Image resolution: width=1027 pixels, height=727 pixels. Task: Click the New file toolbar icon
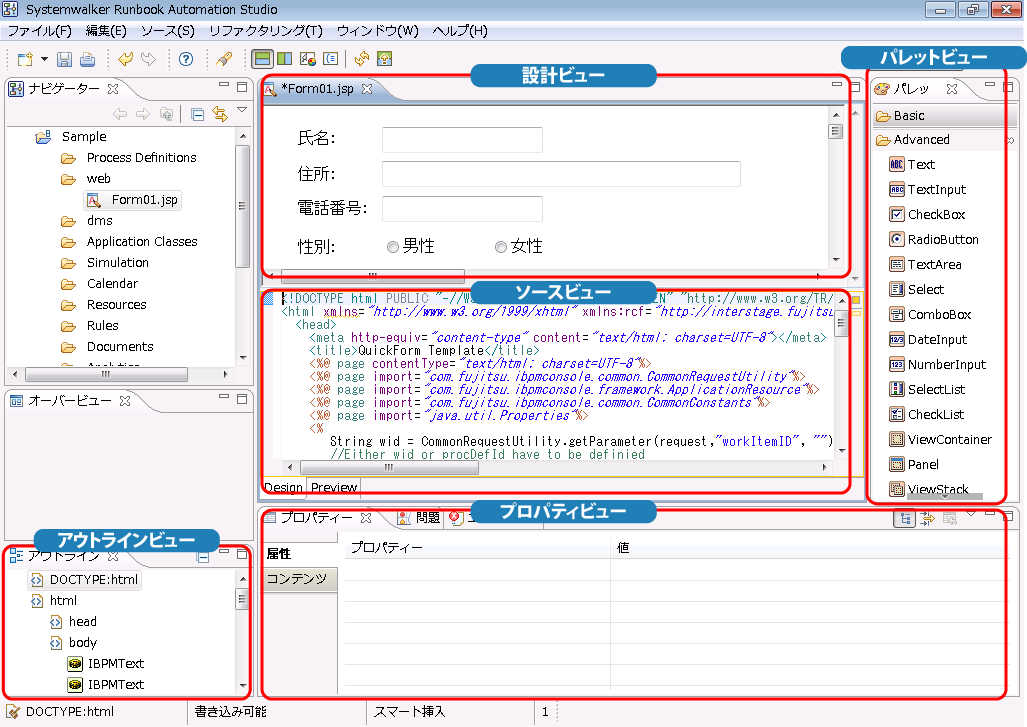coord(25,60)
